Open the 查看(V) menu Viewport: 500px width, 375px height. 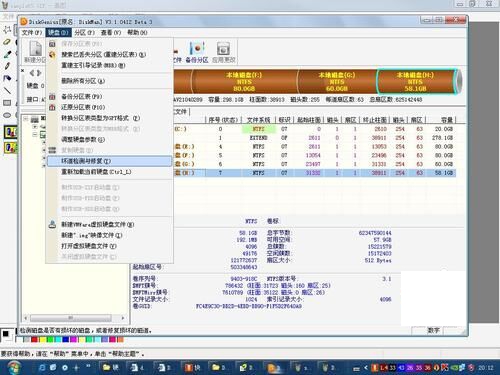click(111, 32)
